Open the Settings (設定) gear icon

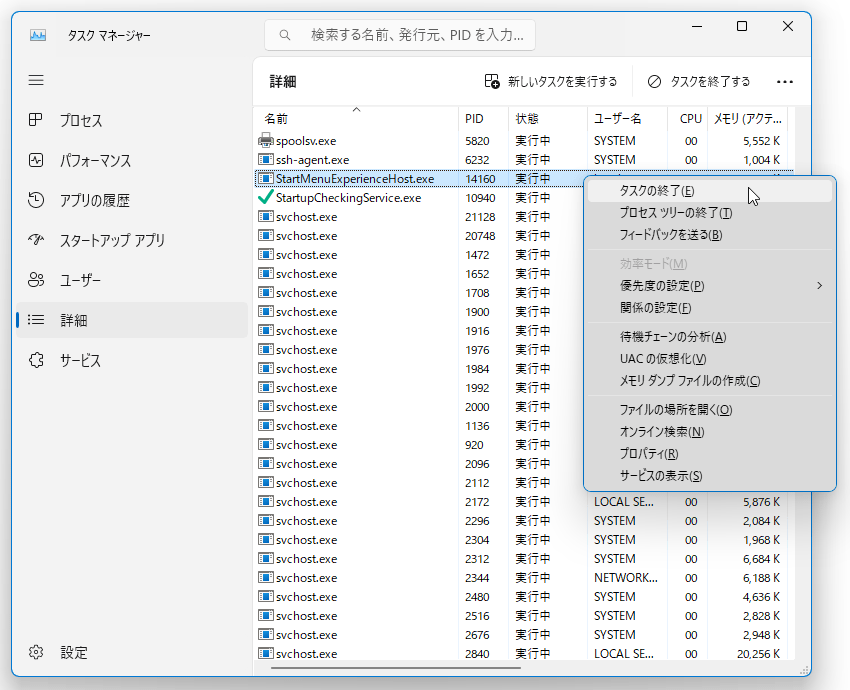click(36, 652)
